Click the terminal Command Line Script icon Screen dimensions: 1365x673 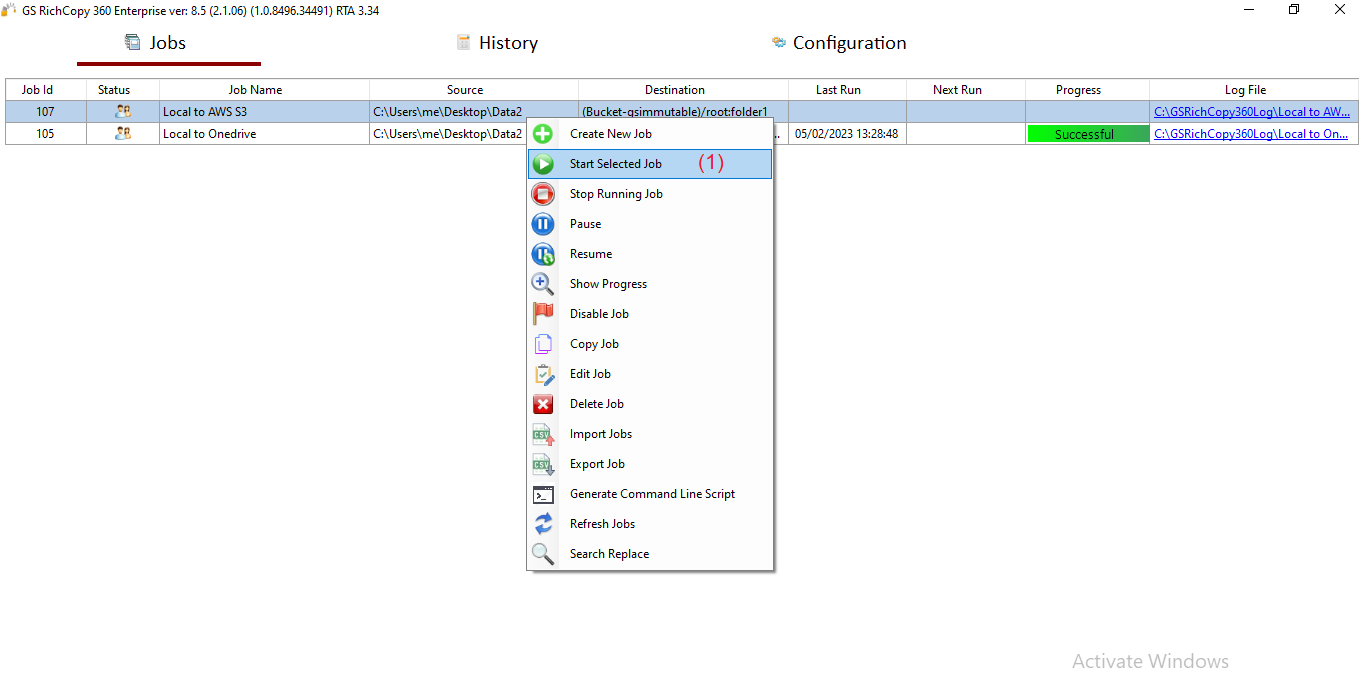coord(543,494)
